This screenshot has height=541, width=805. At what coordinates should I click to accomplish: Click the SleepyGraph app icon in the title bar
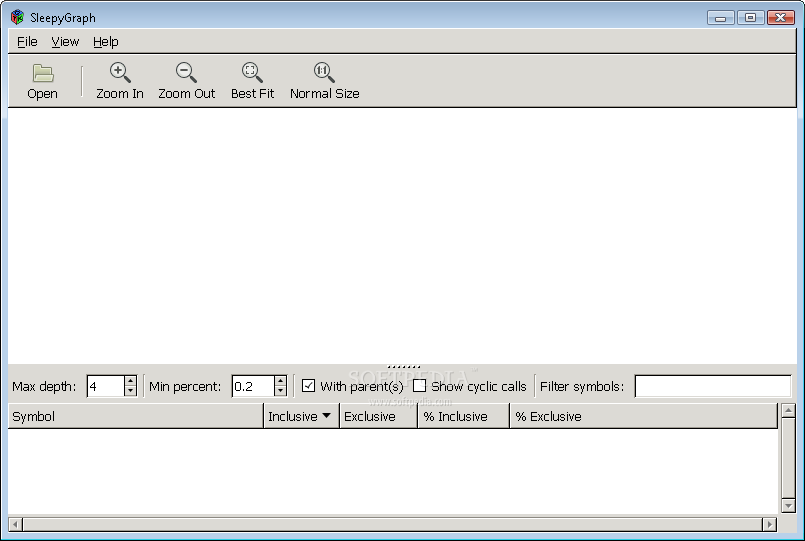(x=17, y=17)
